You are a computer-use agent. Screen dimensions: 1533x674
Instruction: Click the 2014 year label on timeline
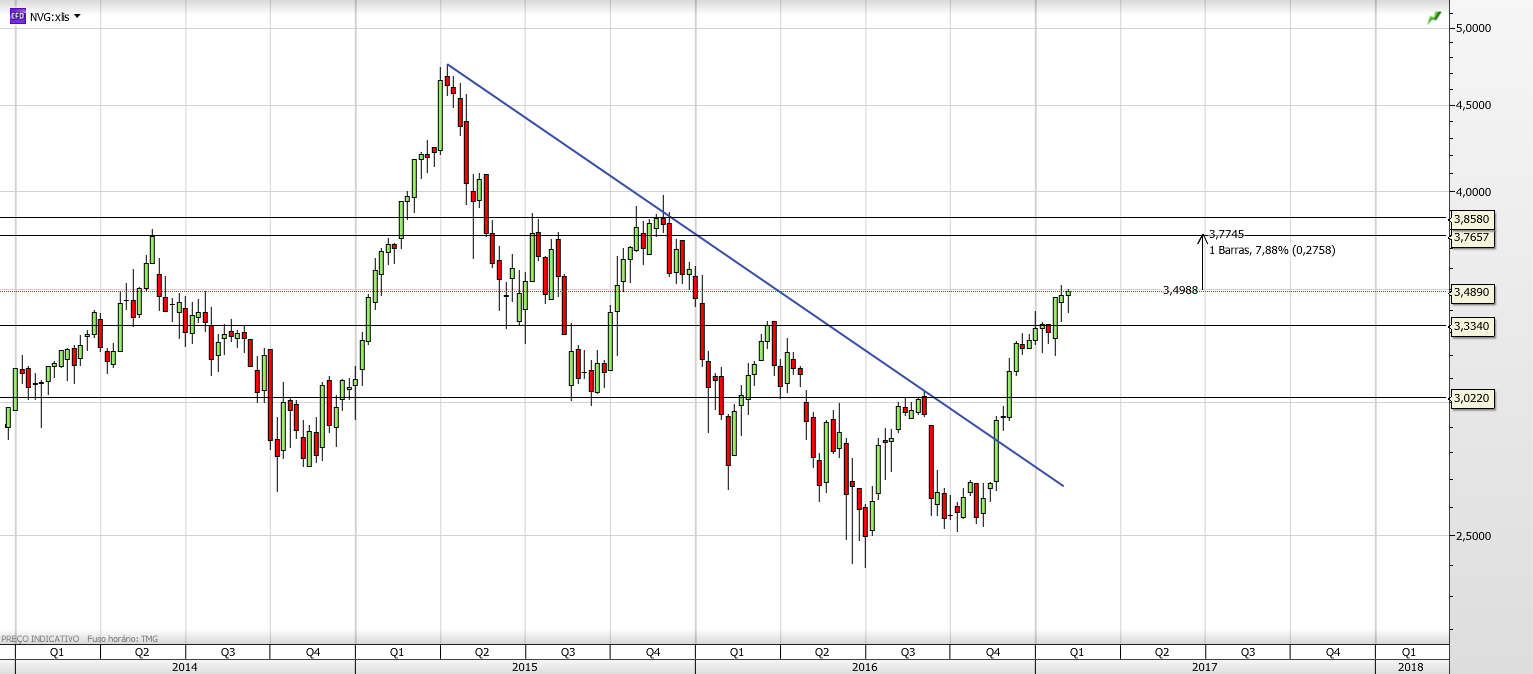(x=184, y=666)
